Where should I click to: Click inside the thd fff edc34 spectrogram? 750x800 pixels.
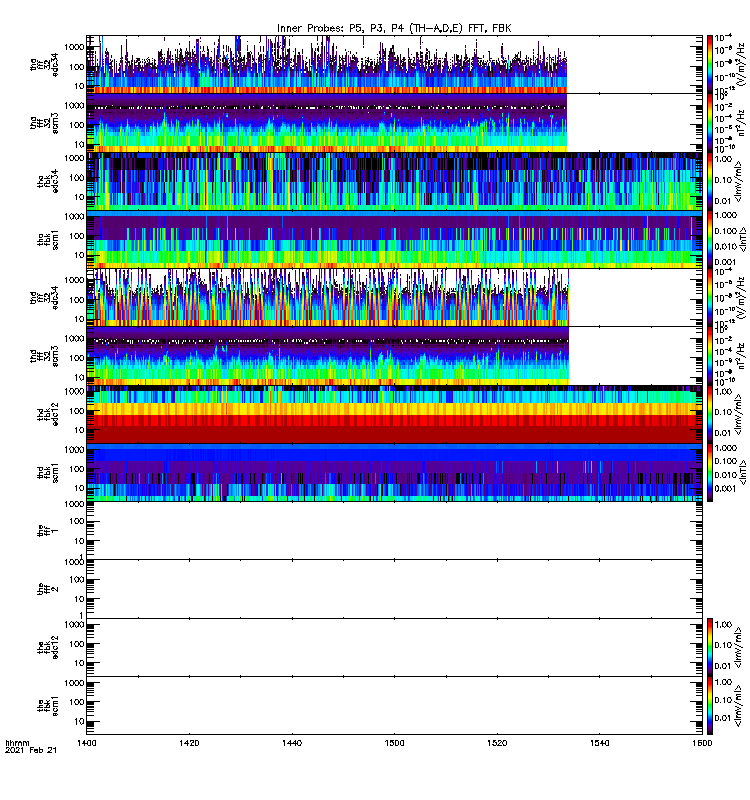pyautogui.click(x=328, y=297)
